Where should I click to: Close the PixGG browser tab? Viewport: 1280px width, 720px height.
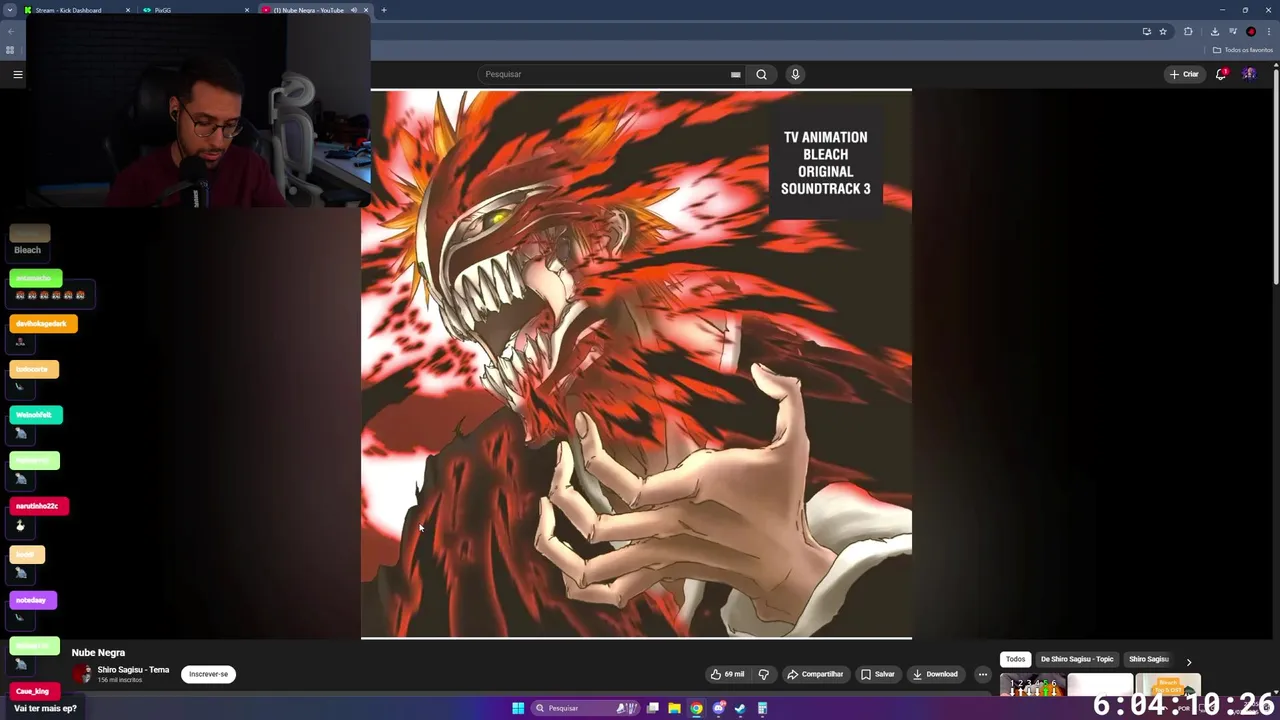click(247, 10)
